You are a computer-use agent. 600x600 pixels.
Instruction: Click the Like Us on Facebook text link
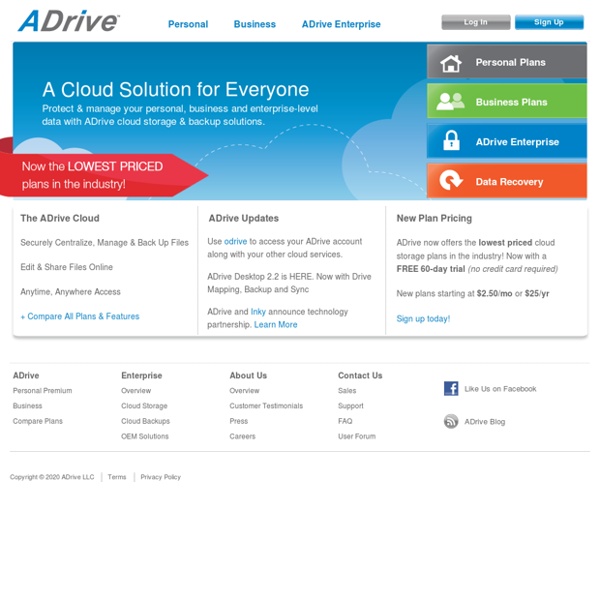[x=501, y=389]
